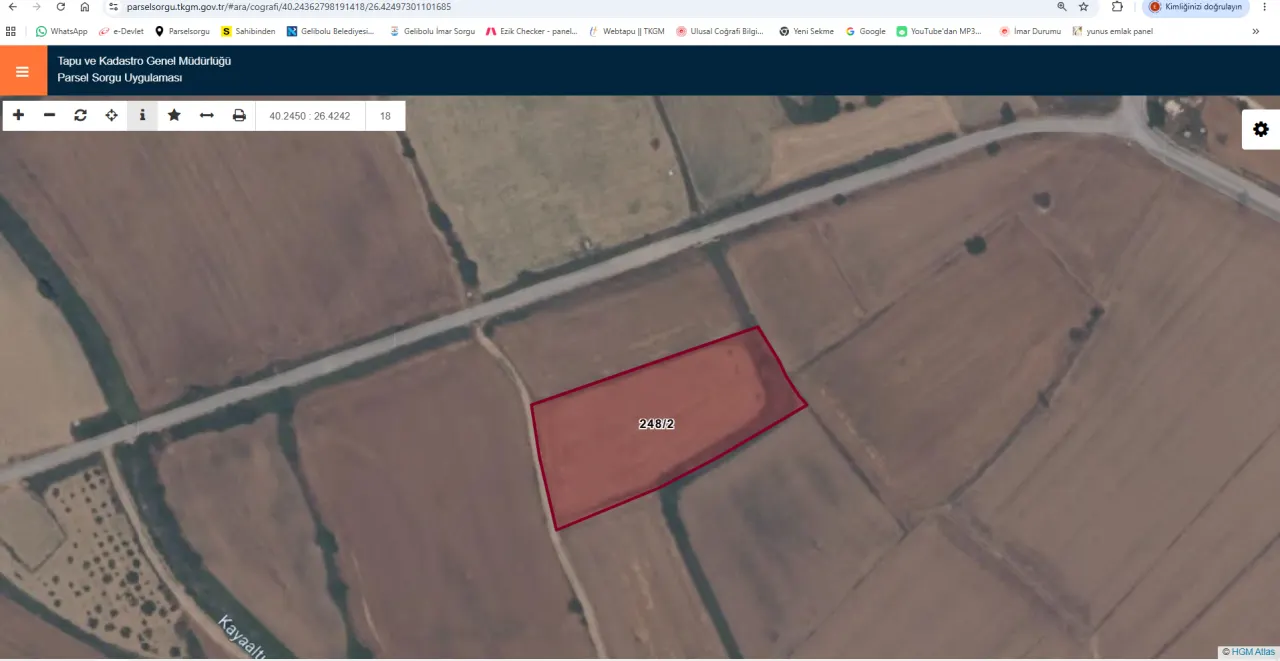Image resolution: width=1280 pixels, height=661 pixels.
Task: Open İmar Durumu bookmark
Action: (x=1030, y=31)
